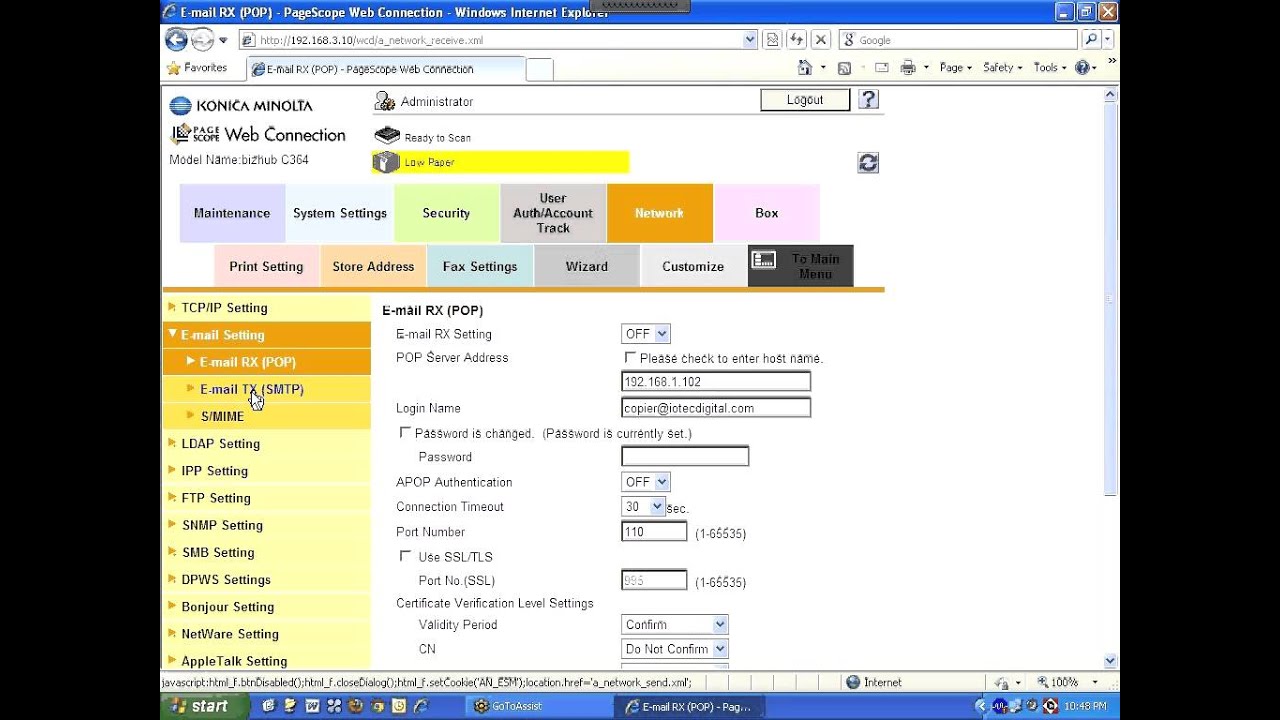Click the Word icon in quick launch
This screenshot has height=720, width=1280.
(311, 706)
